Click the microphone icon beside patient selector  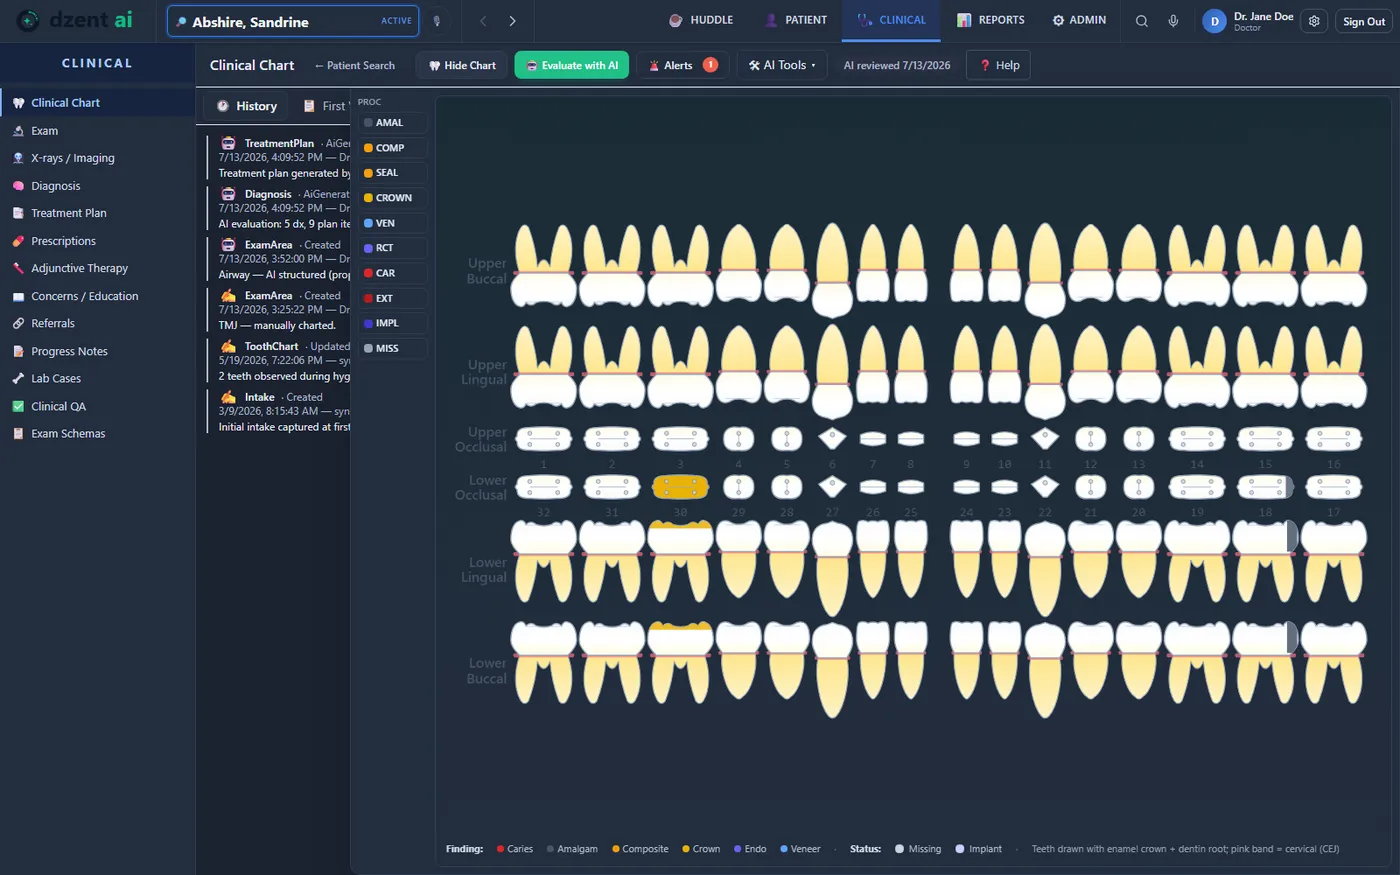(x=436, y=21)
